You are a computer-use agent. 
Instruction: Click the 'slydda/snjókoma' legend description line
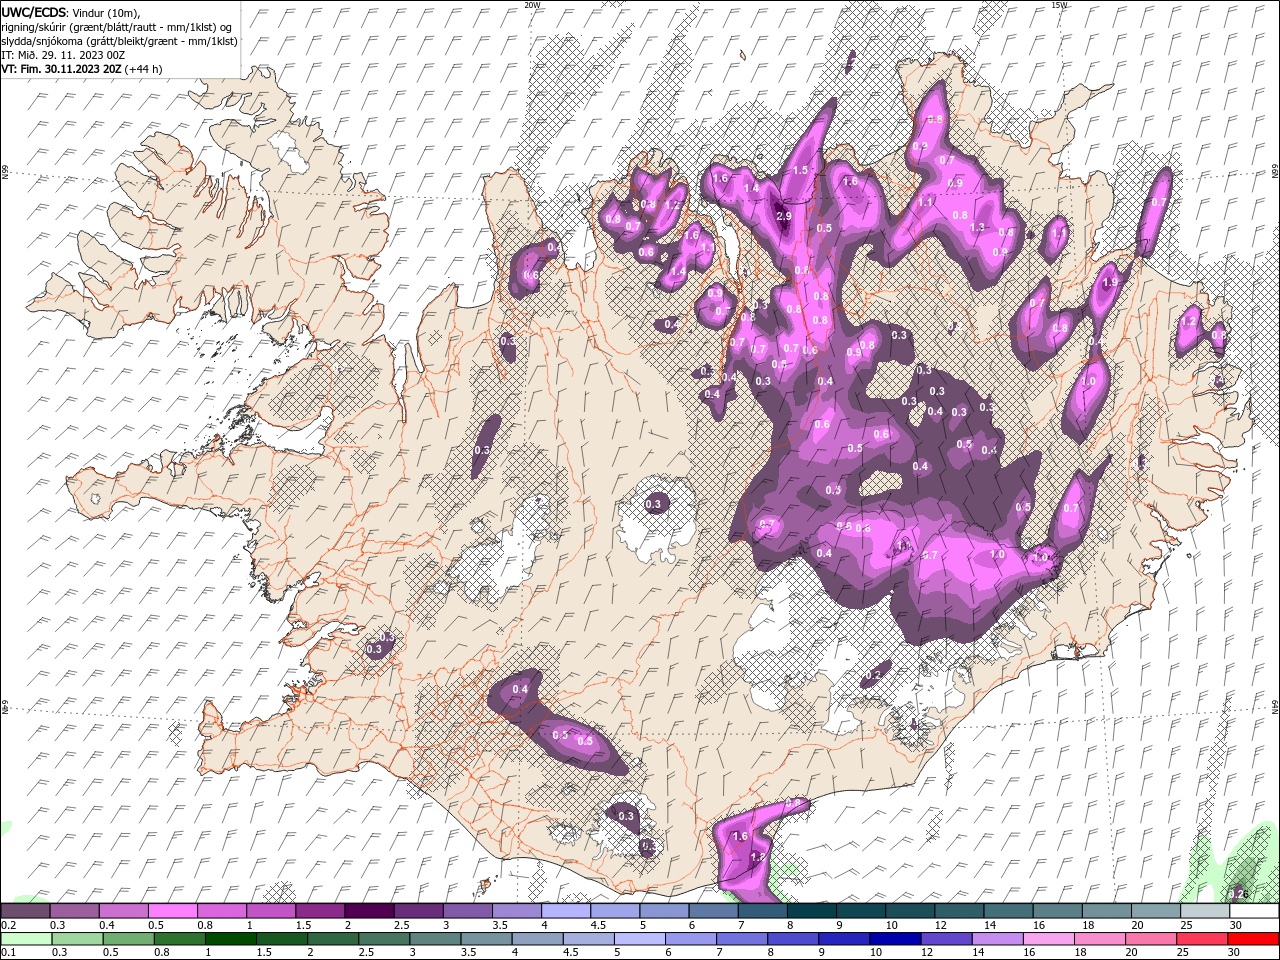(120, 41)
